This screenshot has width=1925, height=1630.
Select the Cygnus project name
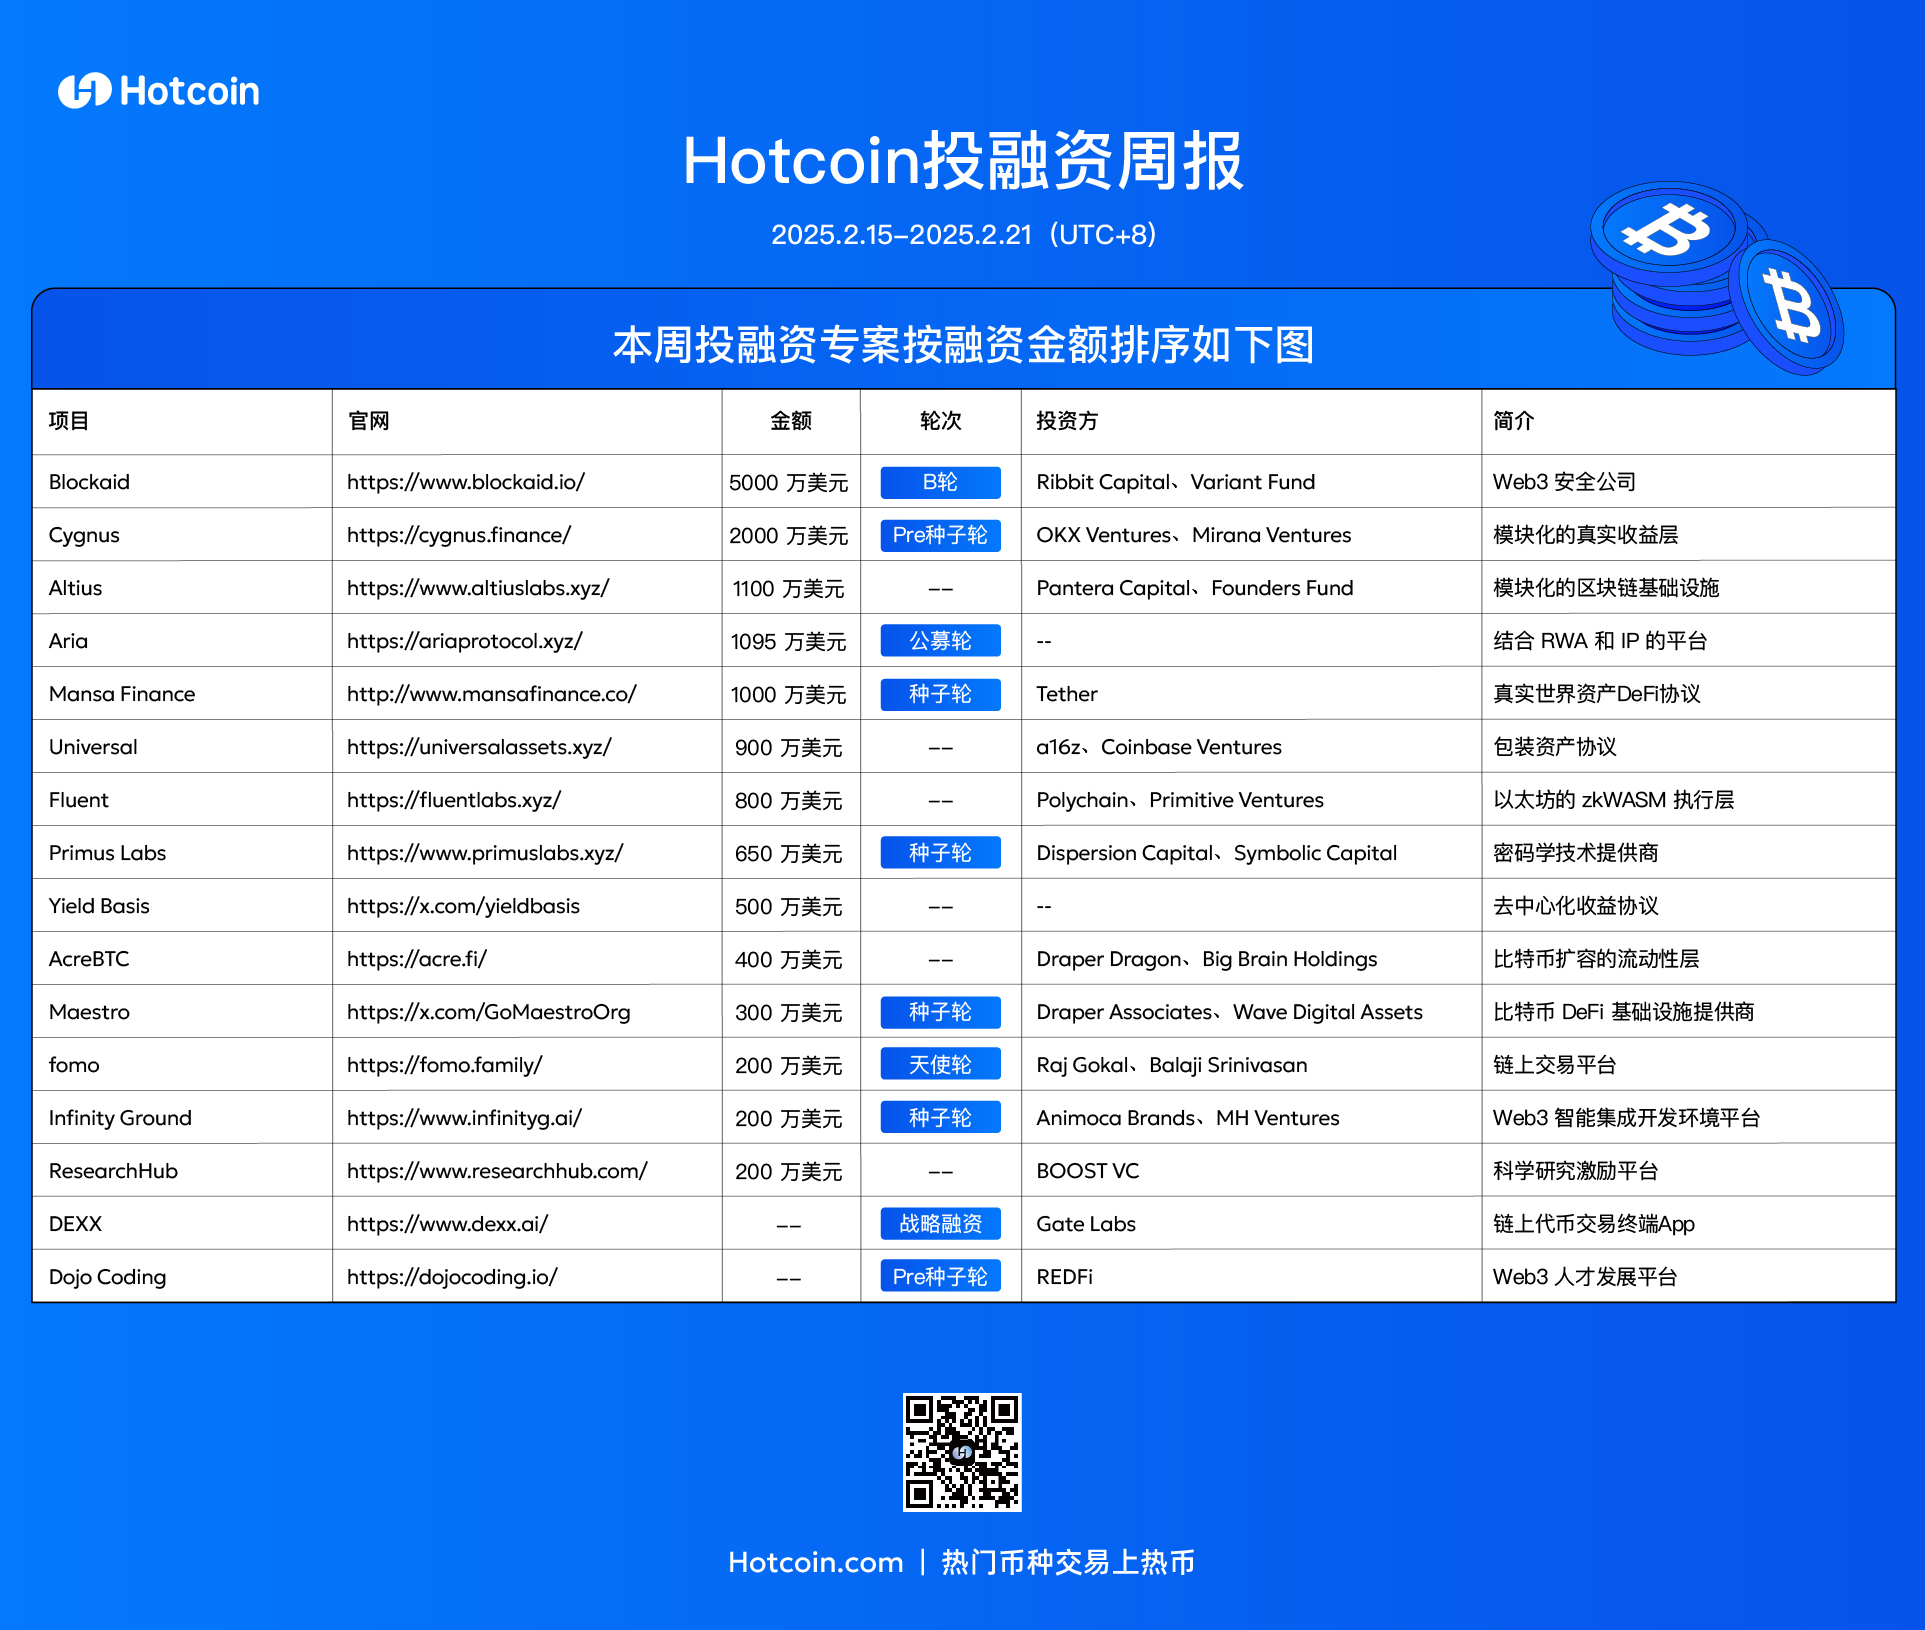tap(84, 535)
